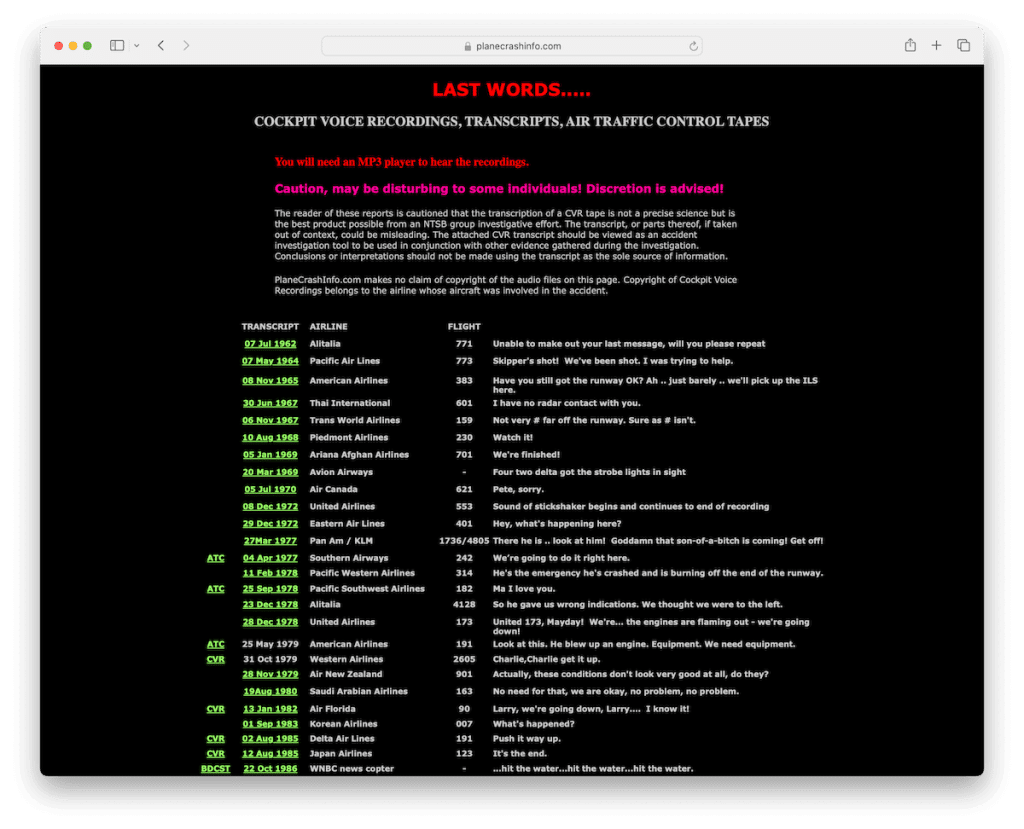1024x829 pixels.
Task: Click the "Pete, sorry." text
Action: tap(519, 489)
